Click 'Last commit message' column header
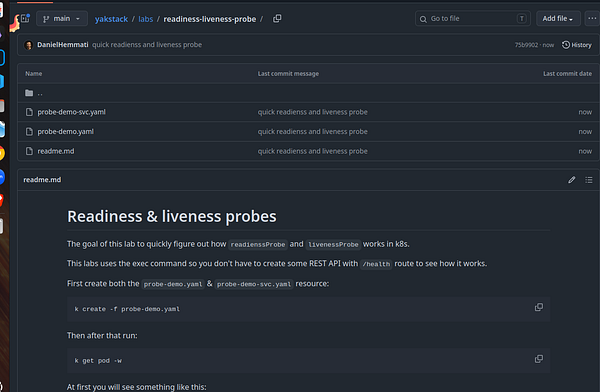Image resolution: width=600 pixels, height=392 pixels. click(288, 74)
